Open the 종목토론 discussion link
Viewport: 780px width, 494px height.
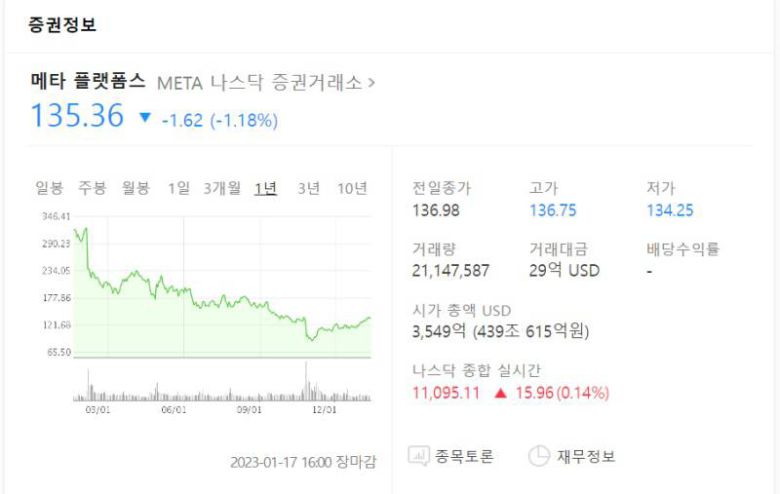click(465, 457)
